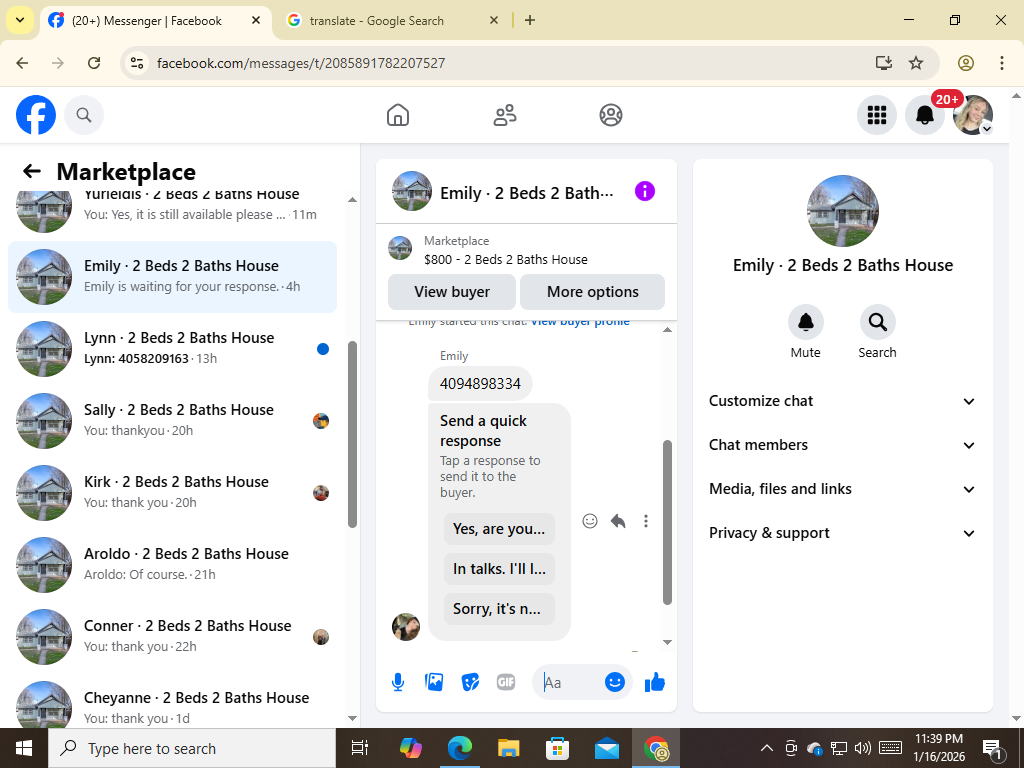Pick a GIF with the GIF icon
1024x768 pixels.
tap(505, 682)
